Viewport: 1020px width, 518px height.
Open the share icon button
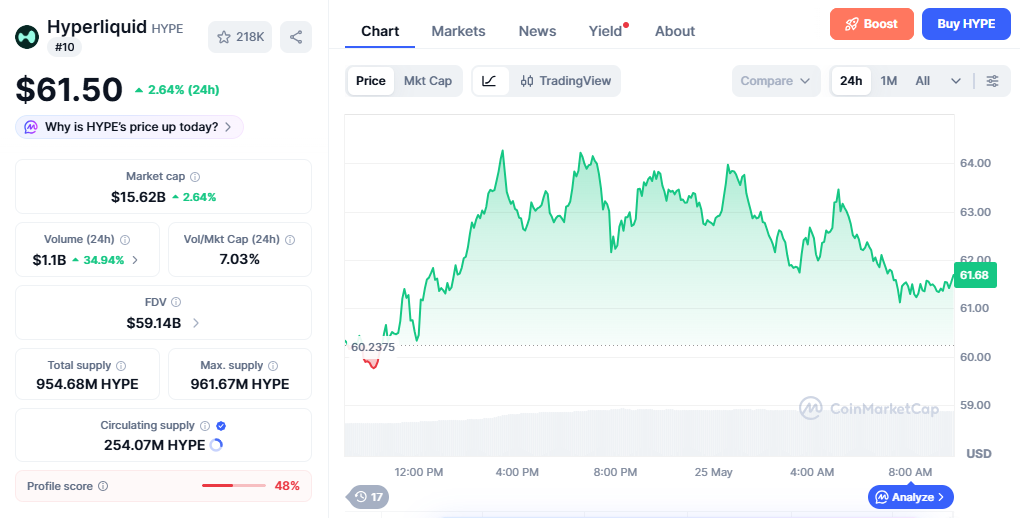point(296,37)
